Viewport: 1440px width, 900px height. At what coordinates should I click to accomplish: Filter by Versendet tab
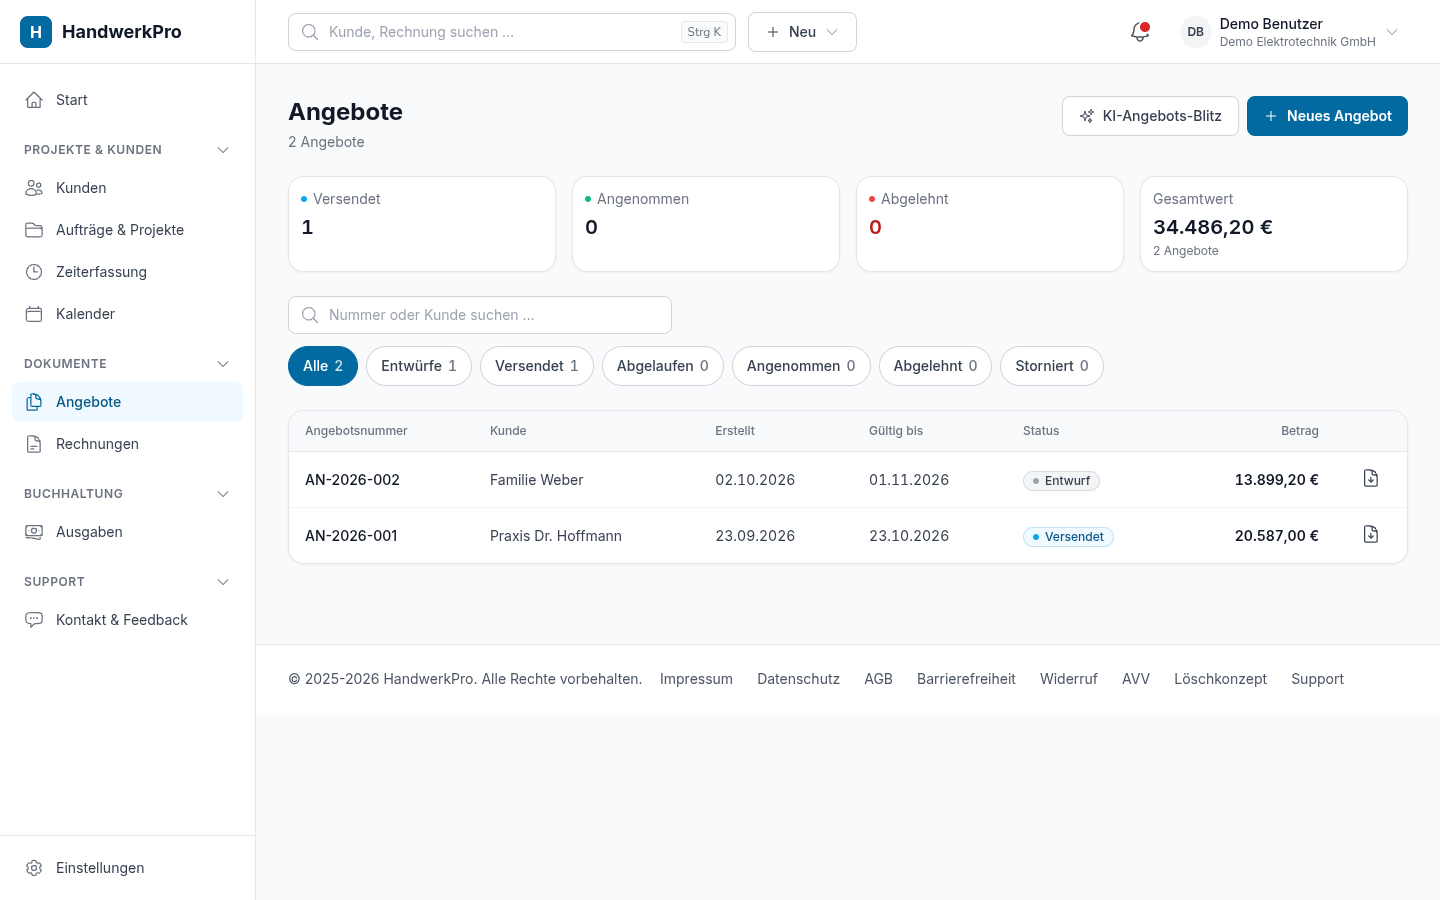[537, 366]
